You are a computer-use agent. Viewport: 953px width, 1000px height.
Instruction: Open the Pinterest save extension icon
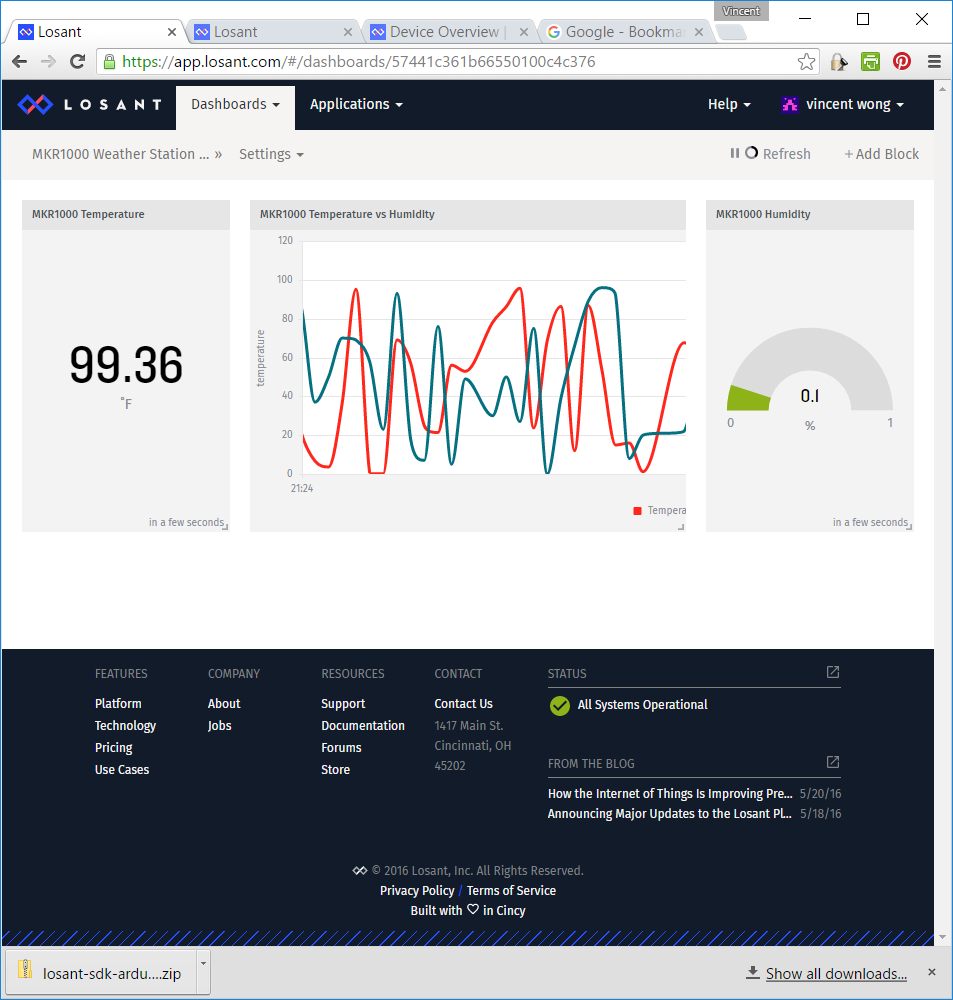[902, 61]
